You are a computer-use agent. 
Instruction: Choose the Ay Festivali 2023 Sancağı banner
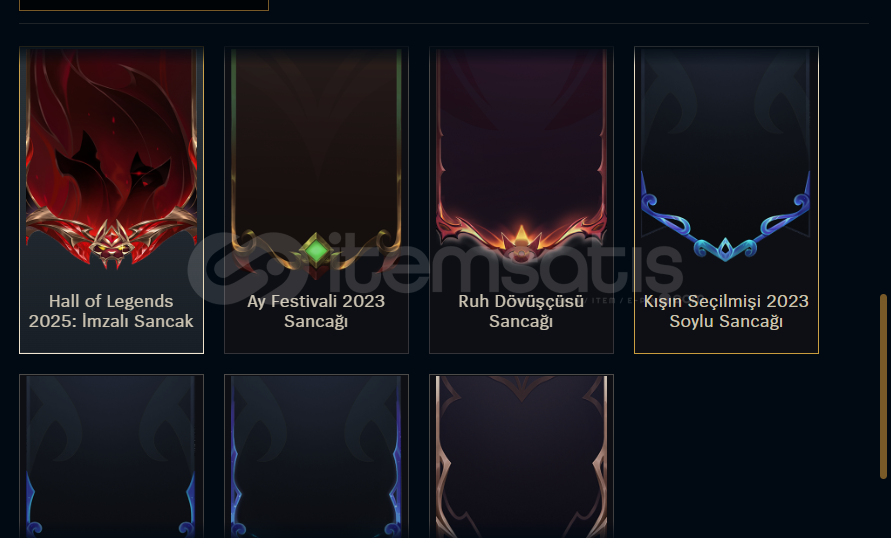(317, 200)
